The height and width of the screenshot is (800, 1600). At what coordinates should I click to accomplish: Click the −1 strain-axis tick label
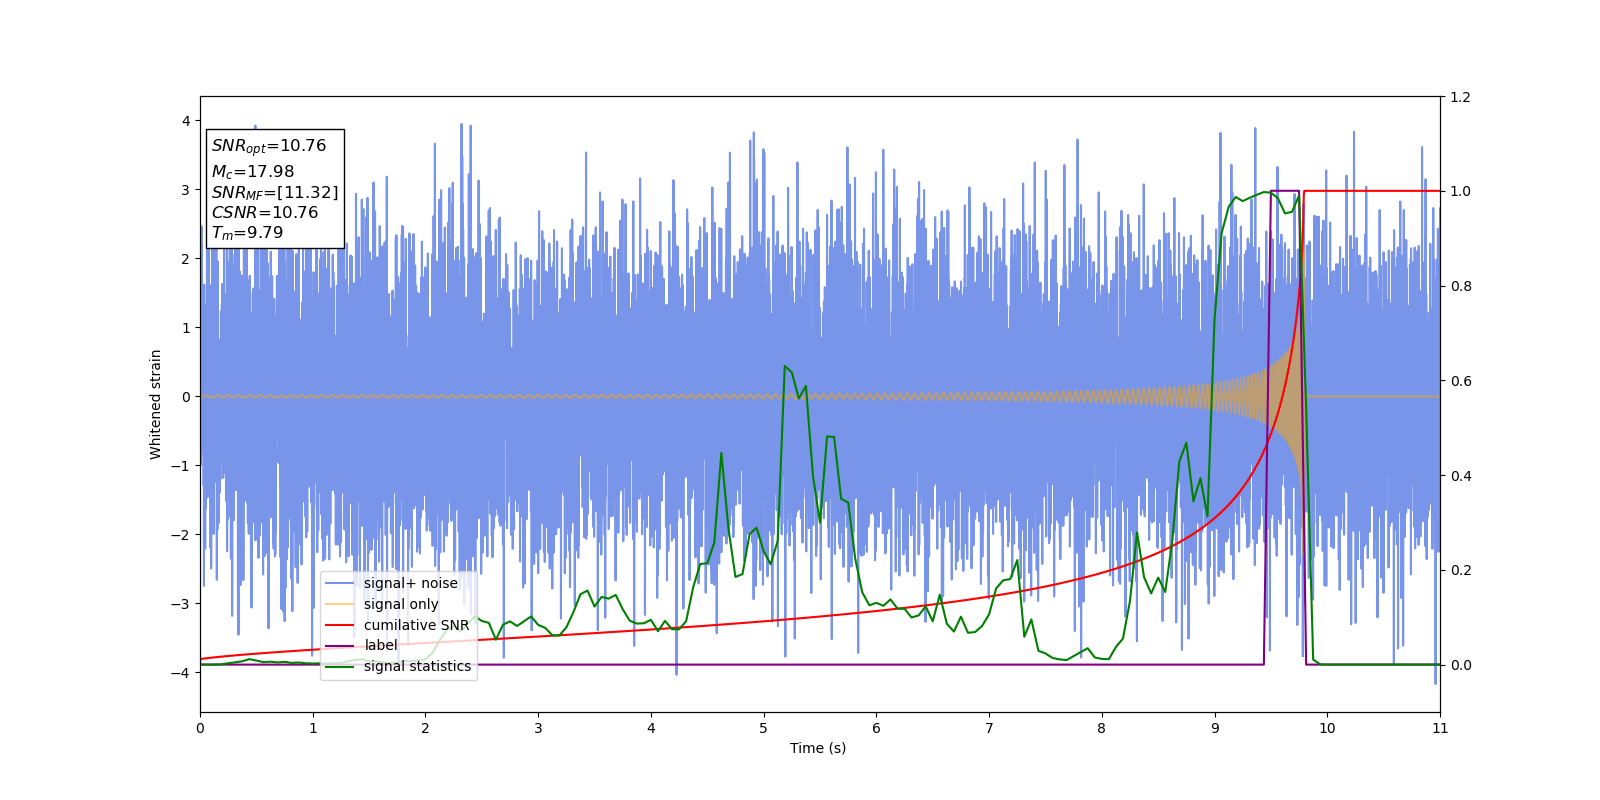pyautogui.click(x=181, y=466)
